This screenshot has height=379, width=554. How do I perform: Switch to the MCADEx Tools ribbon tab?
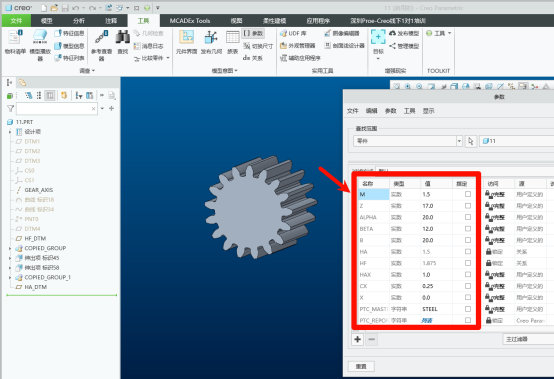click(190, 20)
